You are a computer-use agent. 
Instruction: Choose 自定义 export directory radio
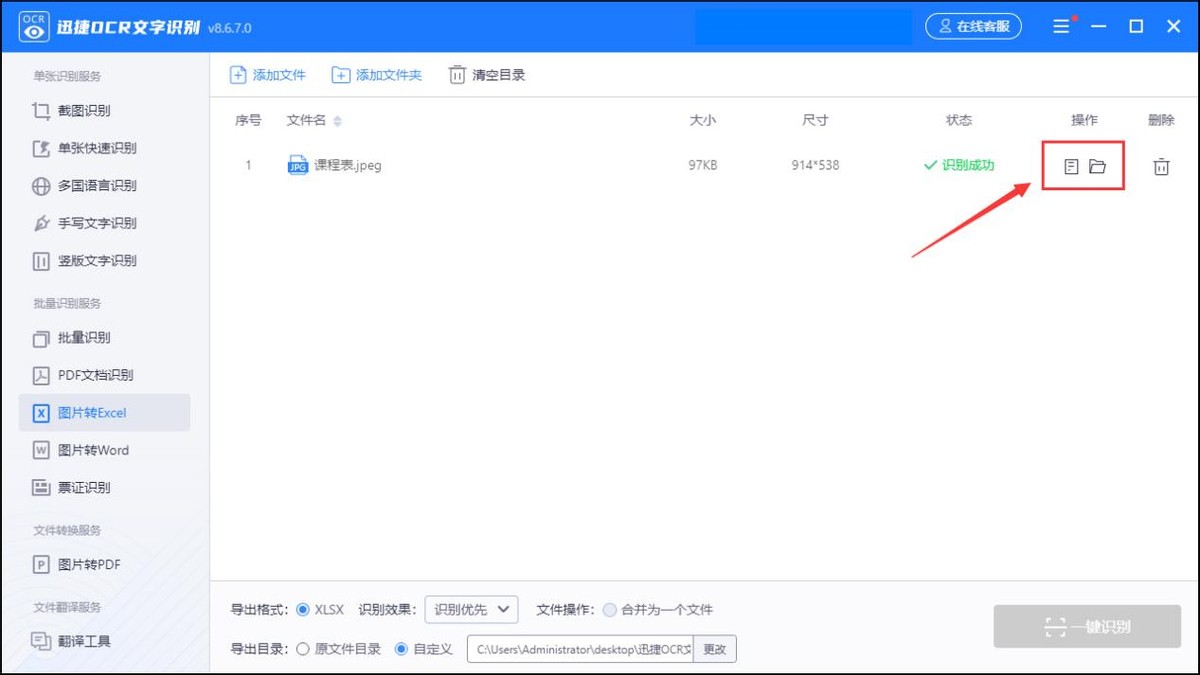coord(402,649)
